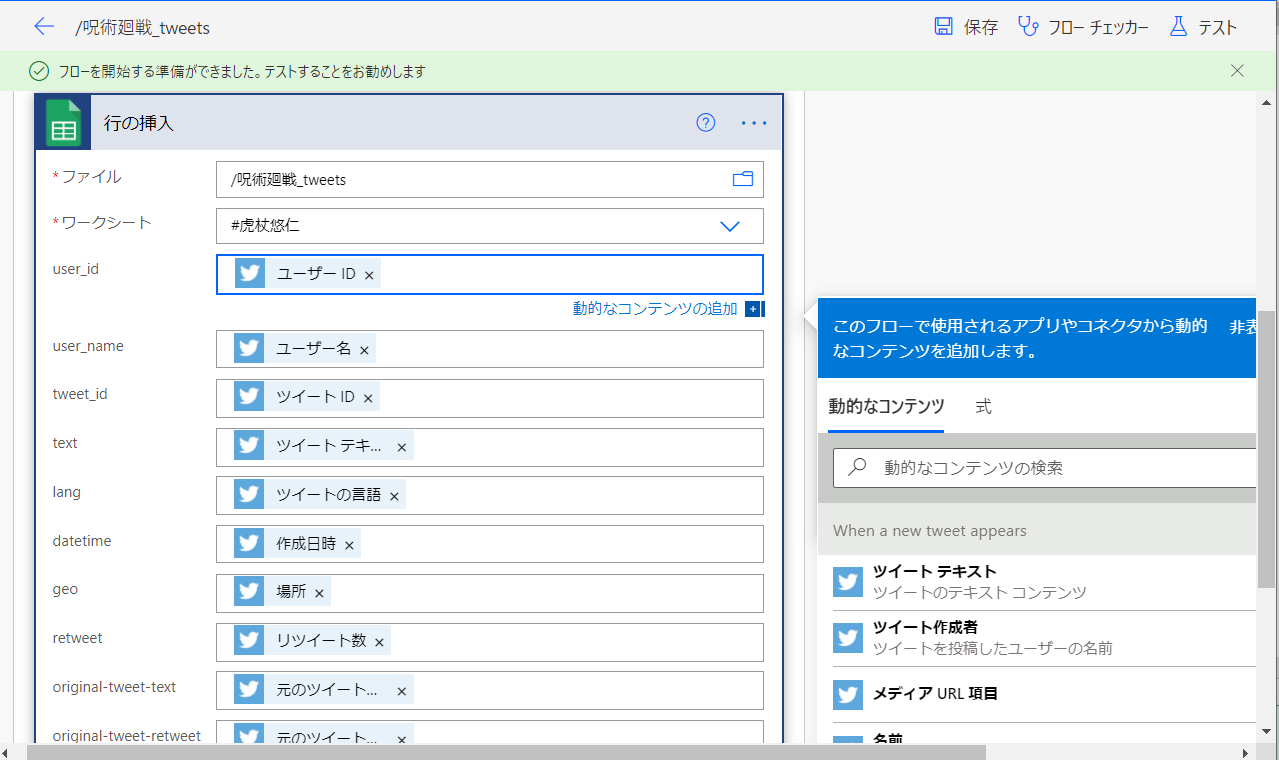The image size is (1279, 760).
Task: Remove the ツイート ID token
Action: coord(368,398)
